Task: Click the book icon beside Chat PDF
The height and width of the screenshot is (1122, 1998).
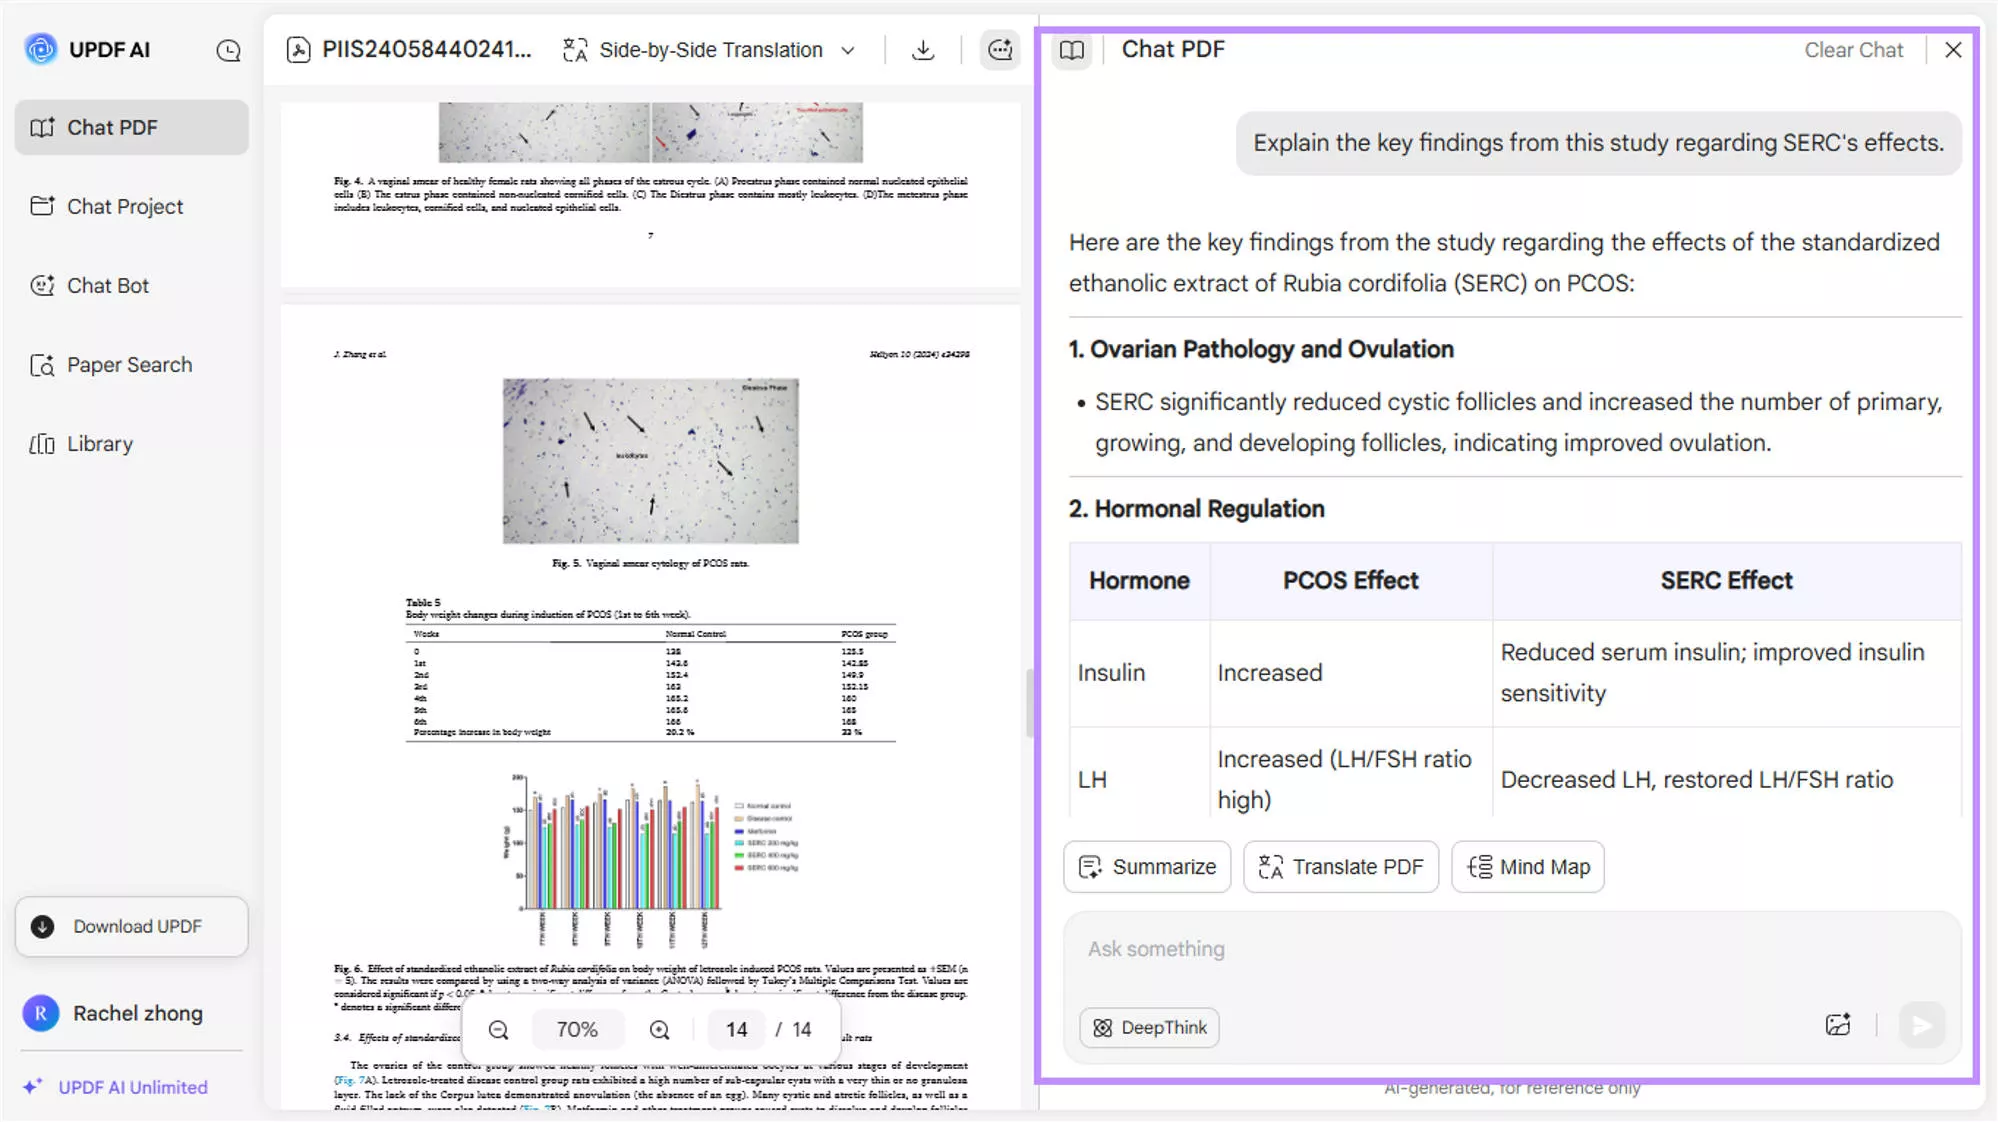Action: click(1071, 50)
